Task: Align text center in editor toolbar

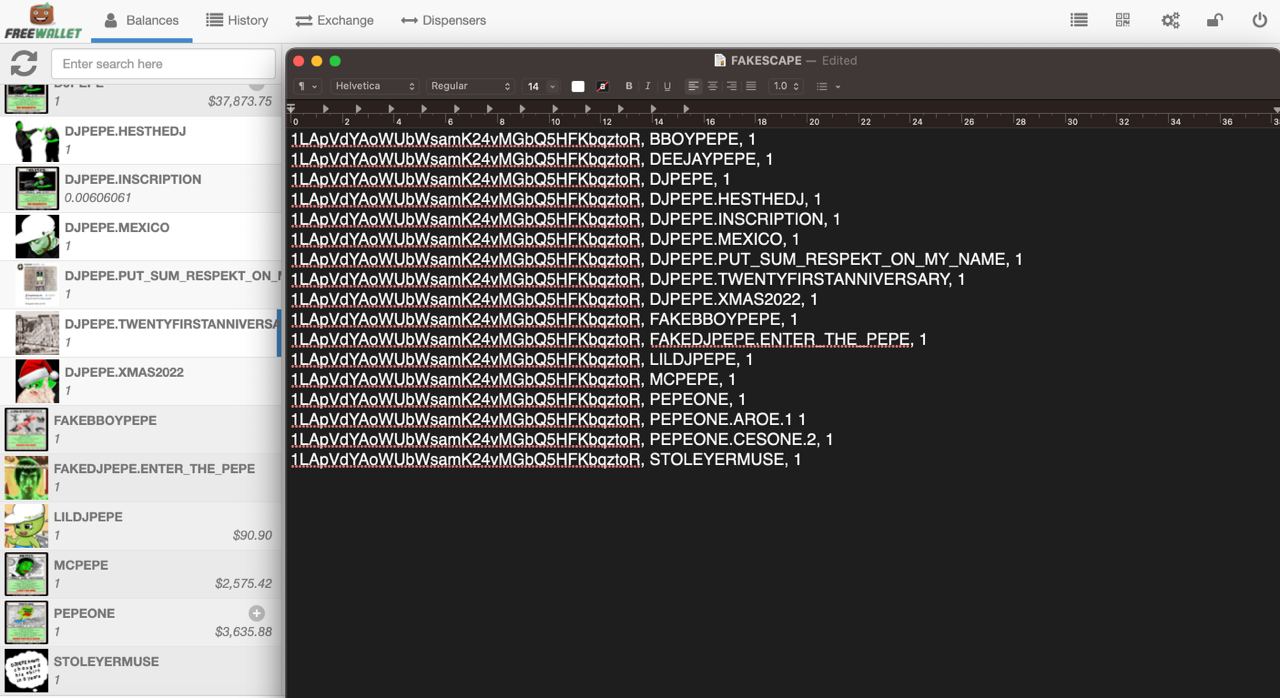Action: [x=712, y=87]
